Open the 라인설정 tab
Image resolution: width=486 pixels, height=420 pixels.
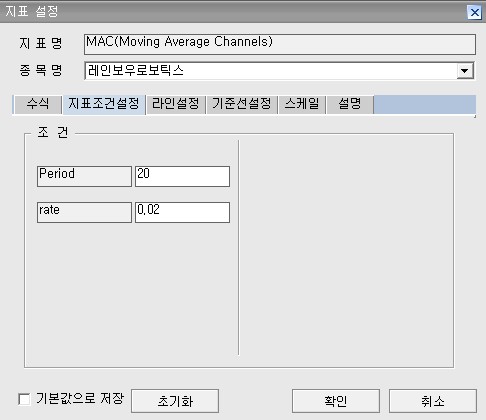pyautogui.click(x=176, y=104)
